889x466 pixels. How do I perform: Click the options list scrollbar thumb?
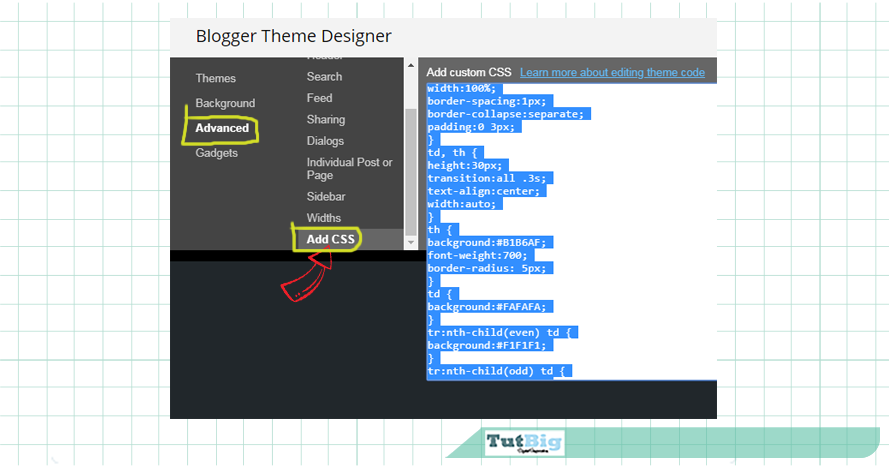(x=410, y=170)
